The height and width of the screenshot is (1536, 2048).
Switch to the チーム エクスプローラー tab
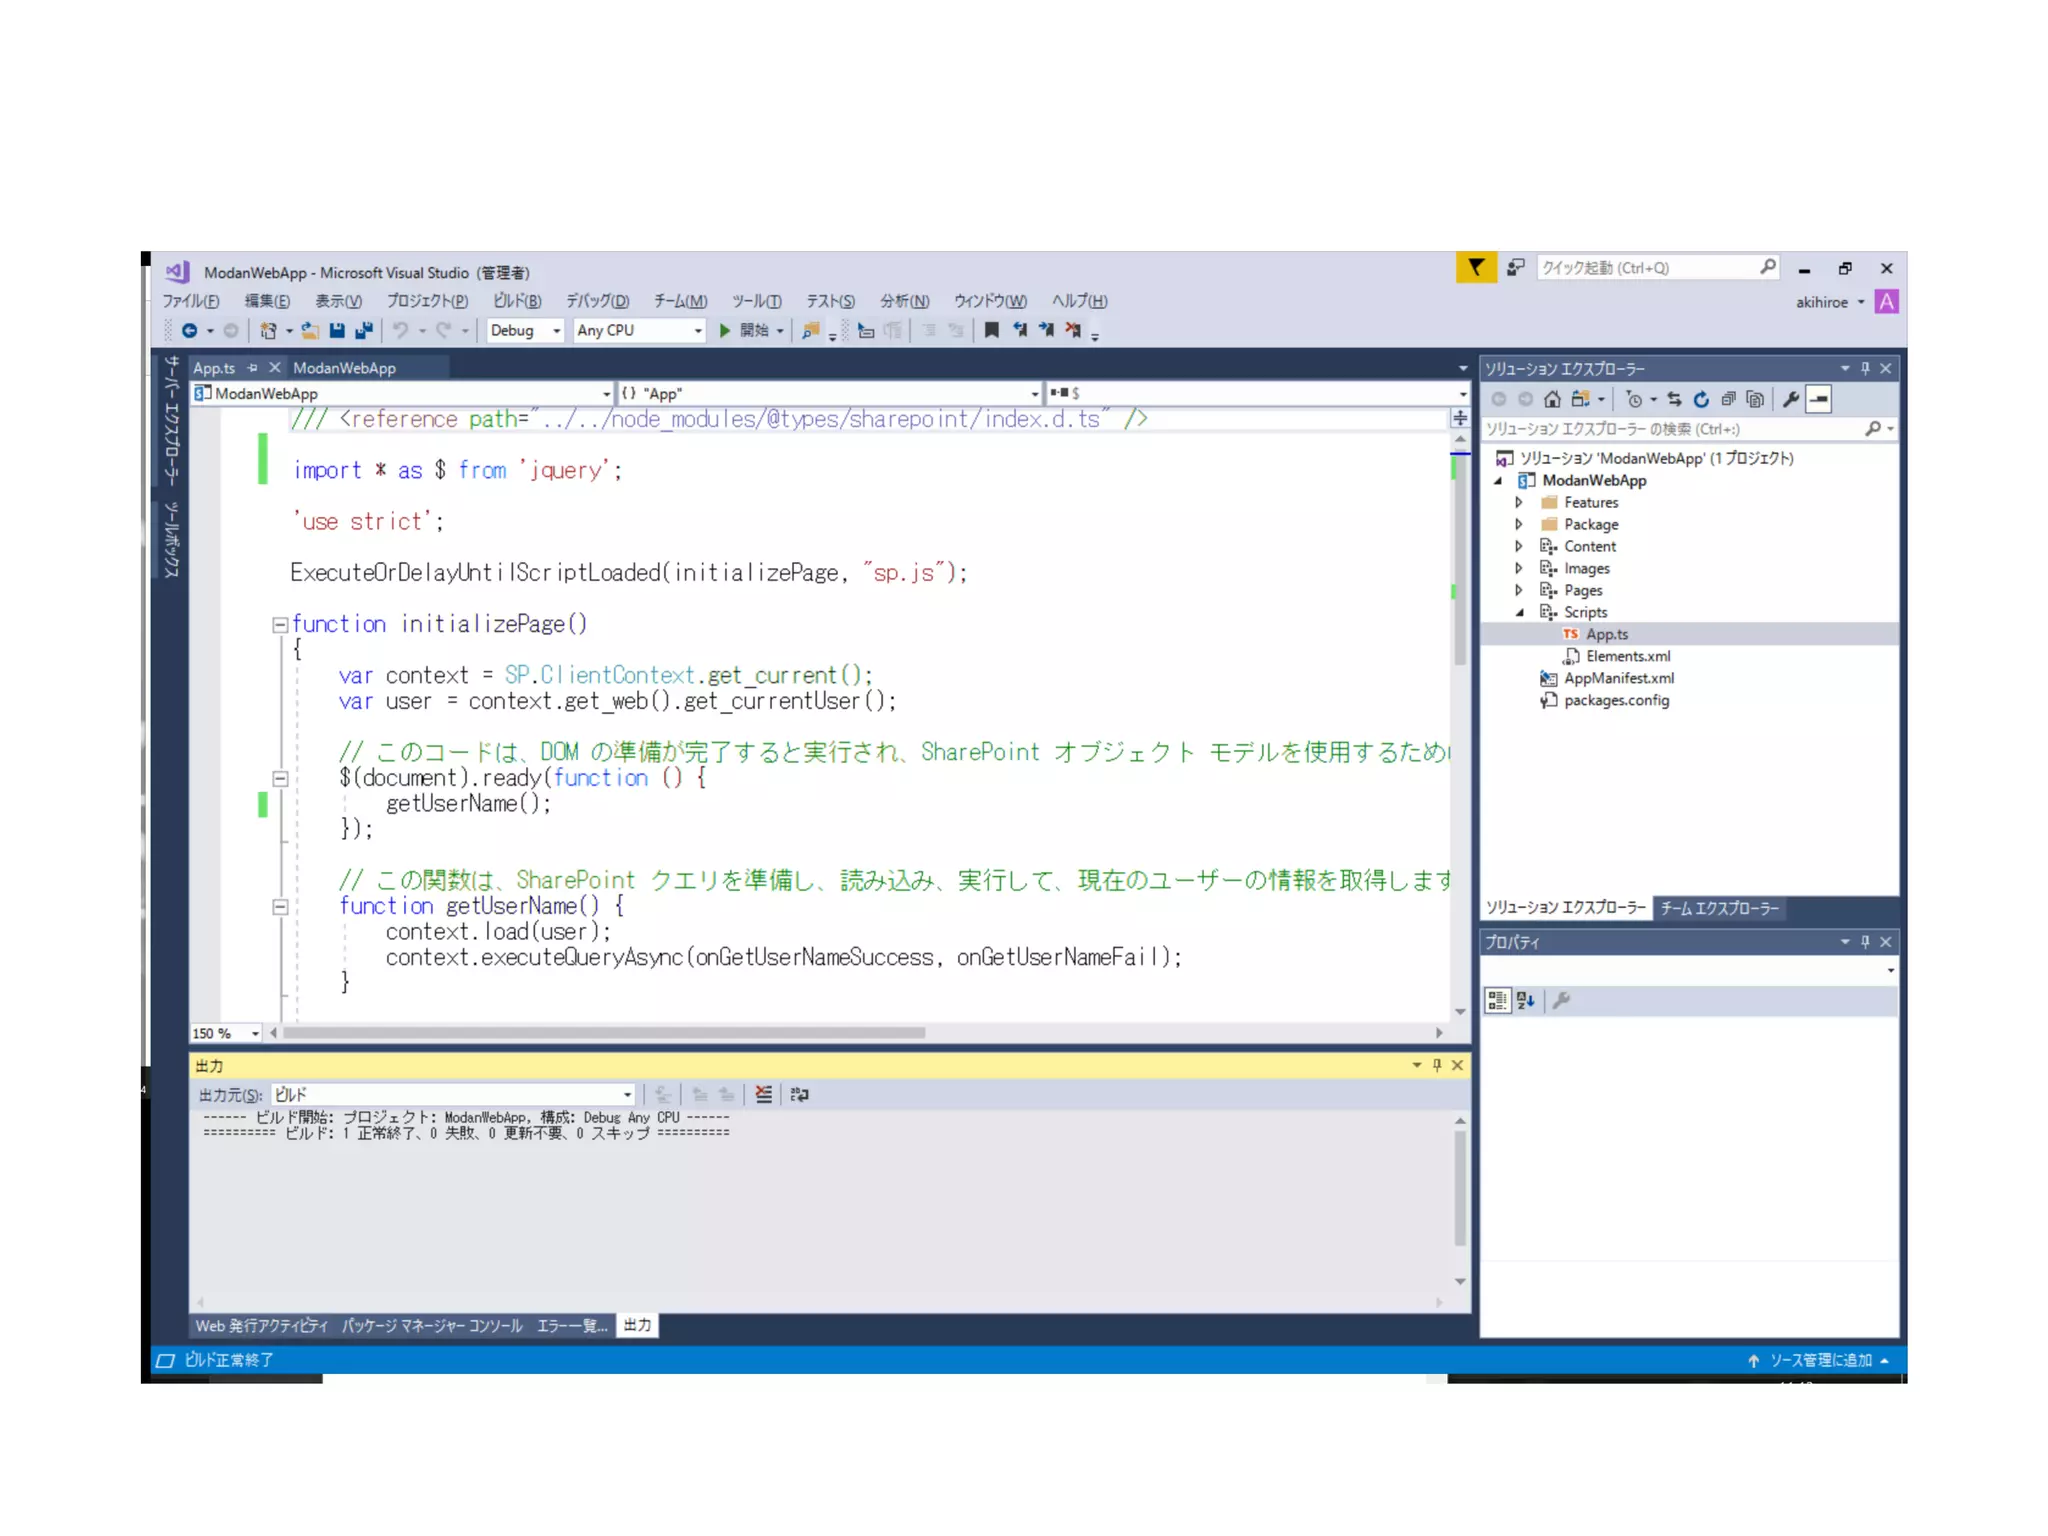pyautogui.click(x=1719, y=908)
